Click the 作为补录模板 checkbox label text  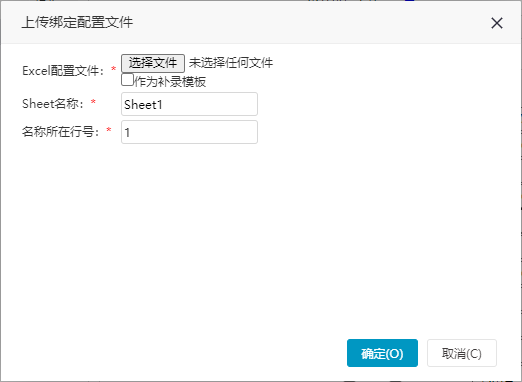coord(170,82)
